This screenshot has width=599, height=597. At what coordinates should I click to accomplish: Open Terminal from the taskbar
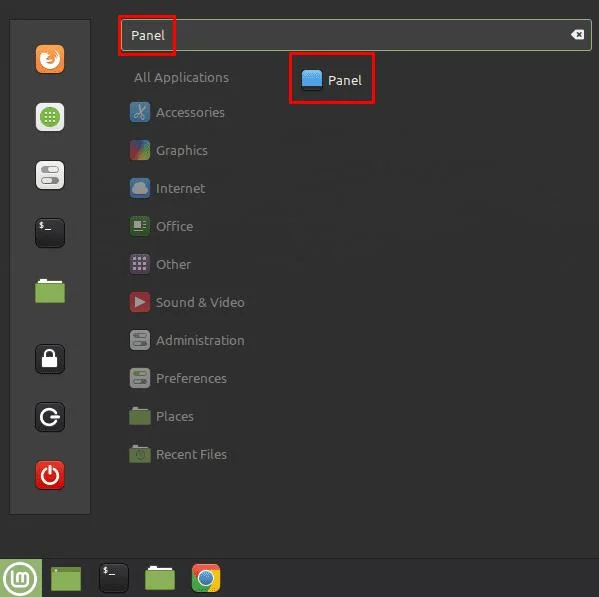tap(113, 578)
